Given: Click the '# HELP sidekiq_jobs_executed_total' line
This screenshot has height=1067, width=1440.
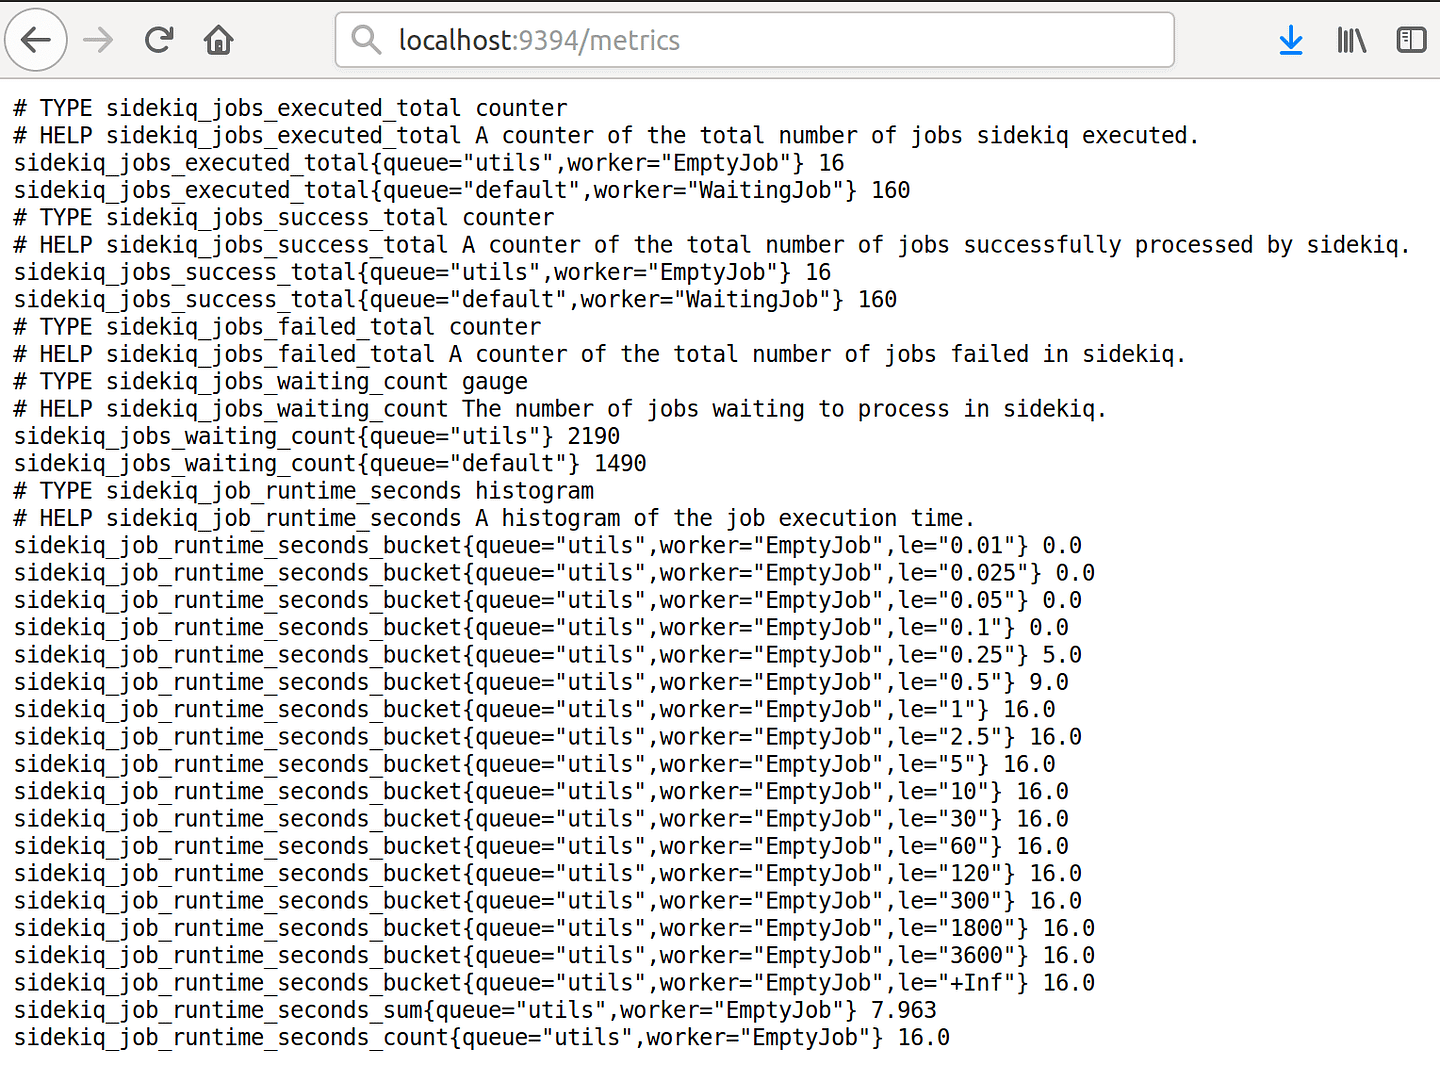Looking at the screenshot, I should 606,135.
